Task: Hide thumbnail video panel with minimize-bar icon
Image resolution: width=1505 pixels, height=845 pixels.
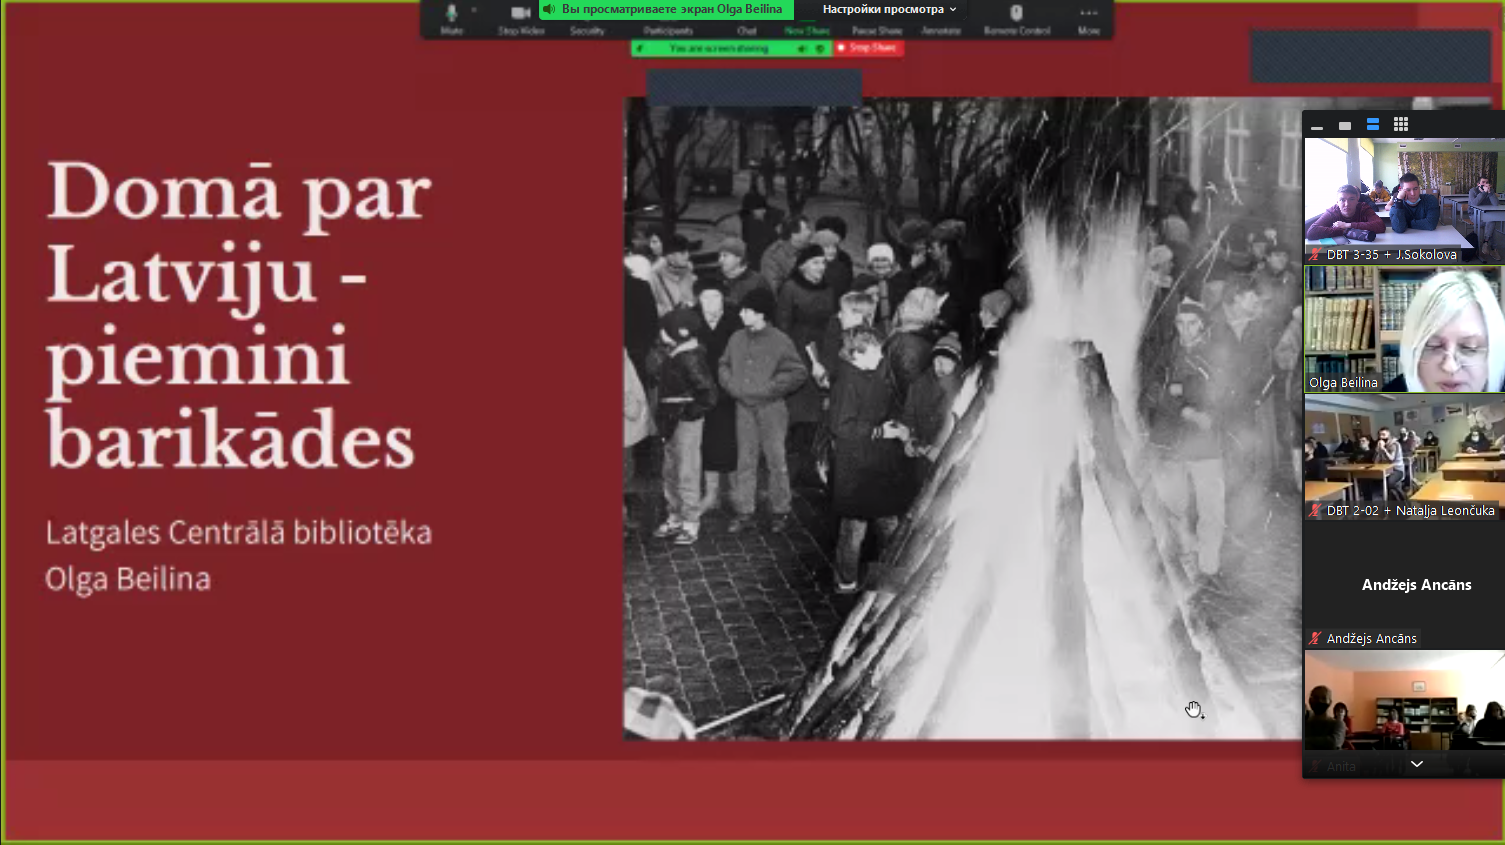Action: 1317,125
